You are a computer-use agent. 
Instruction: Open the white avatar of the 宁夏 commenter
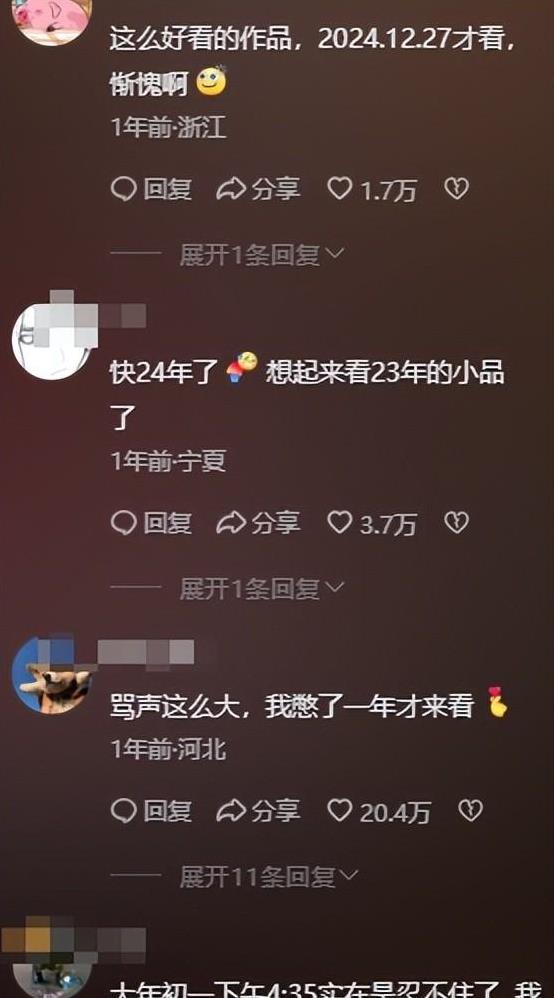coord(52,341)
